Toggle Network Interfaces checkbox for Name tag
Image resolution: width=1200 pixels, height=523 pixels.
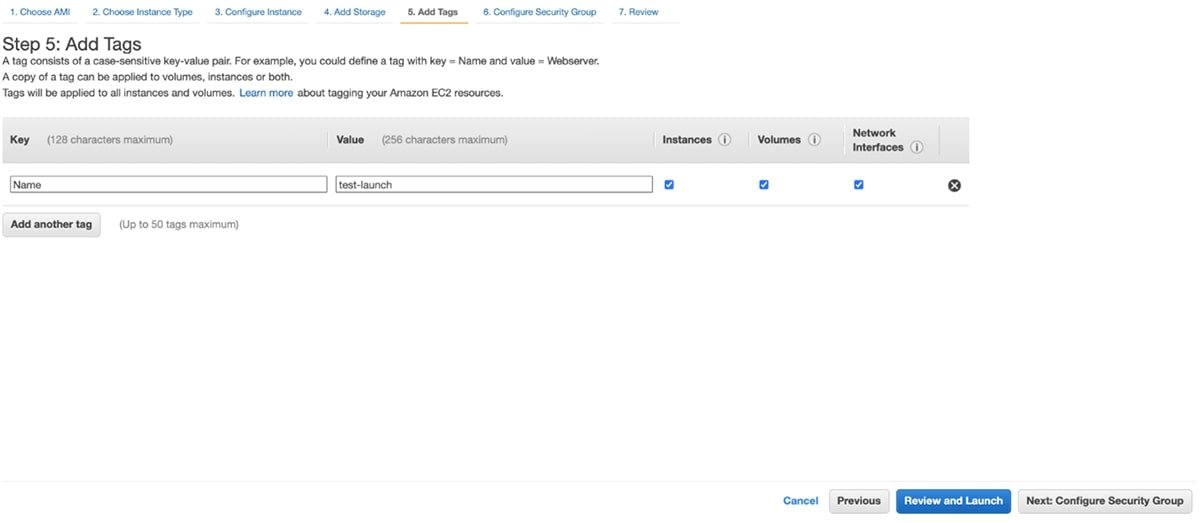[x=858, y=184]
